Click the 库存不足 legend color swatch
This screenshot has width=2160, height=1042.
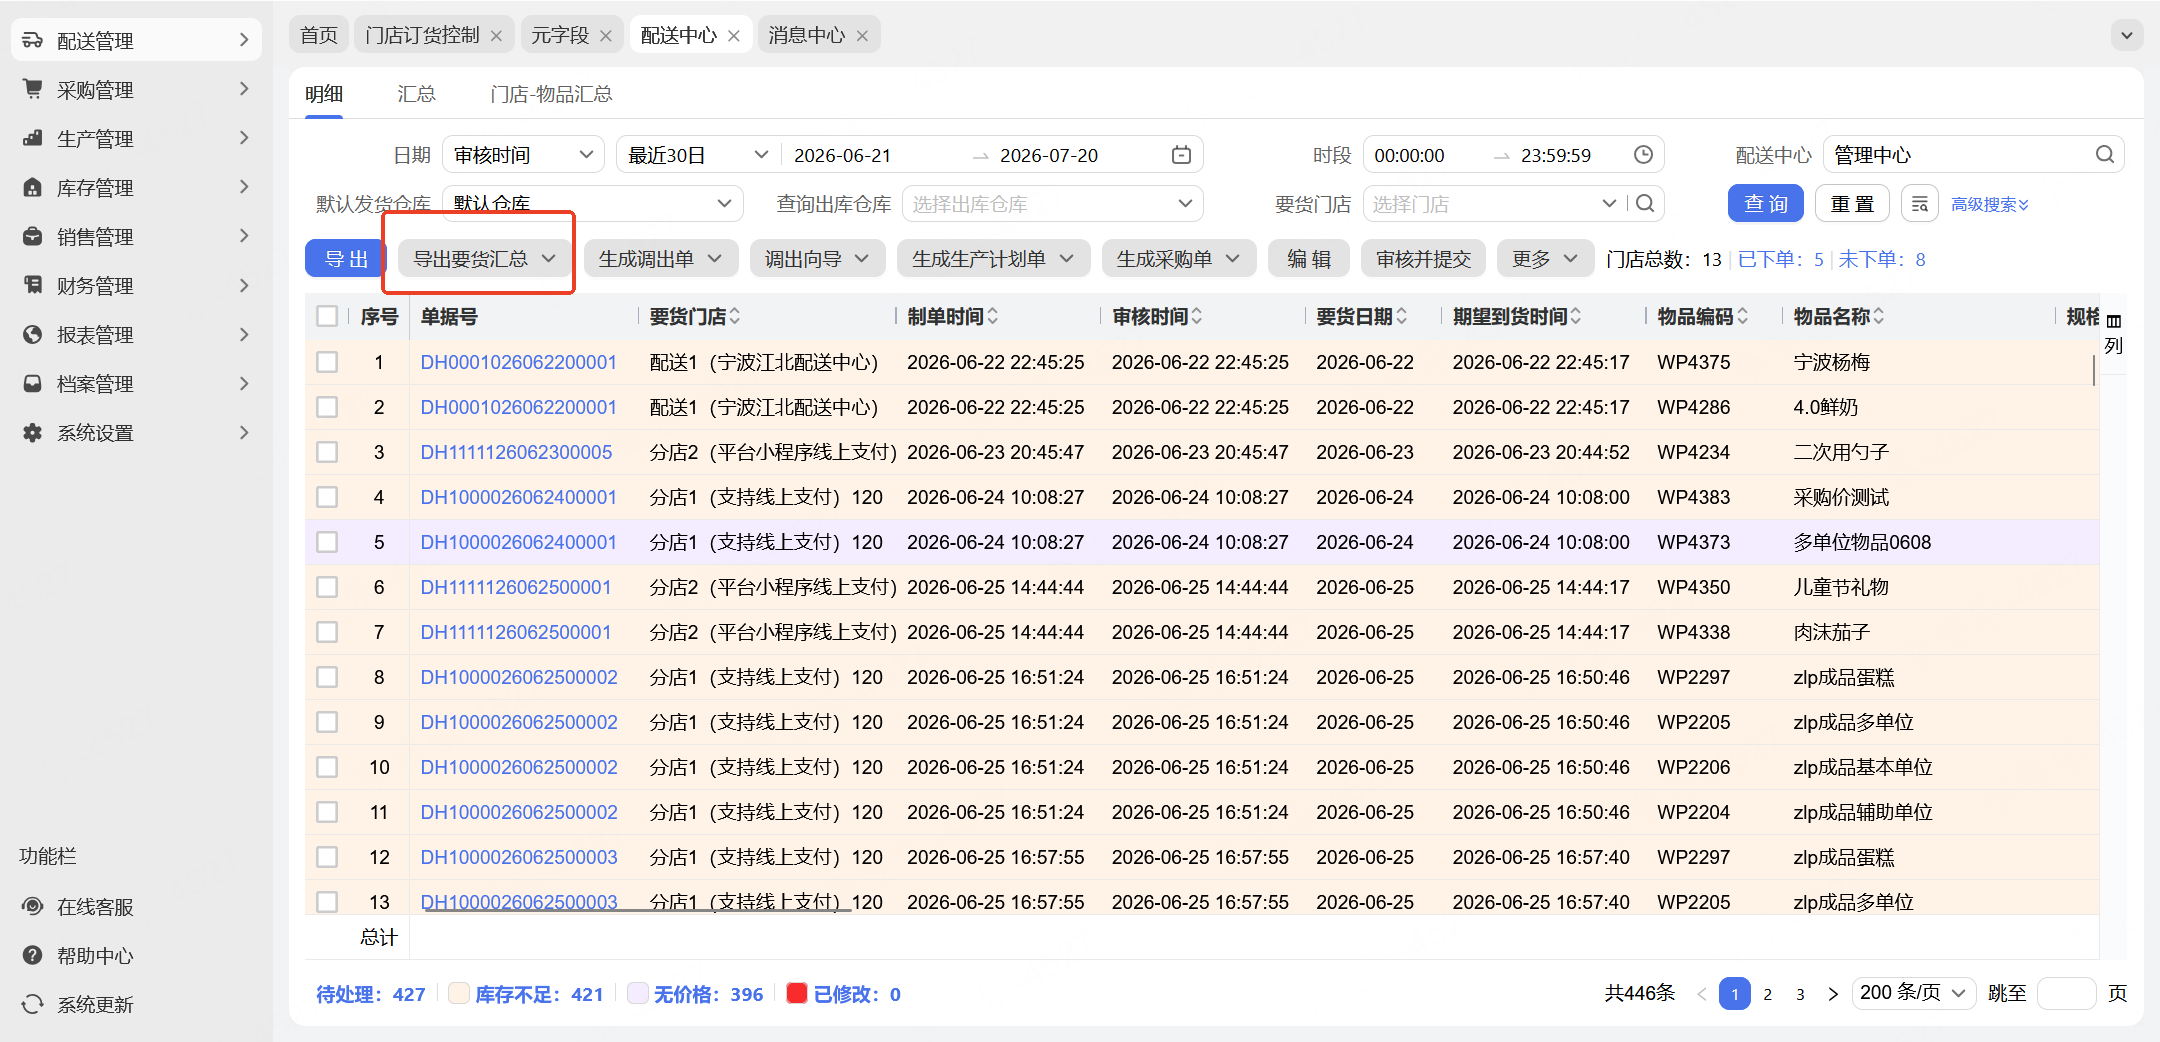(459, 993)
